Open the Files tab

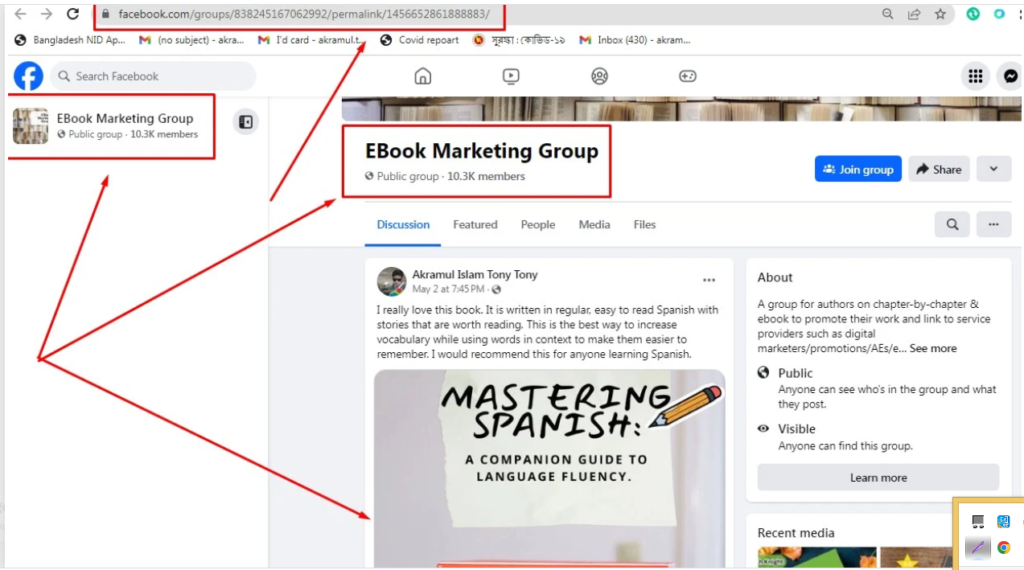coord(644,225)
